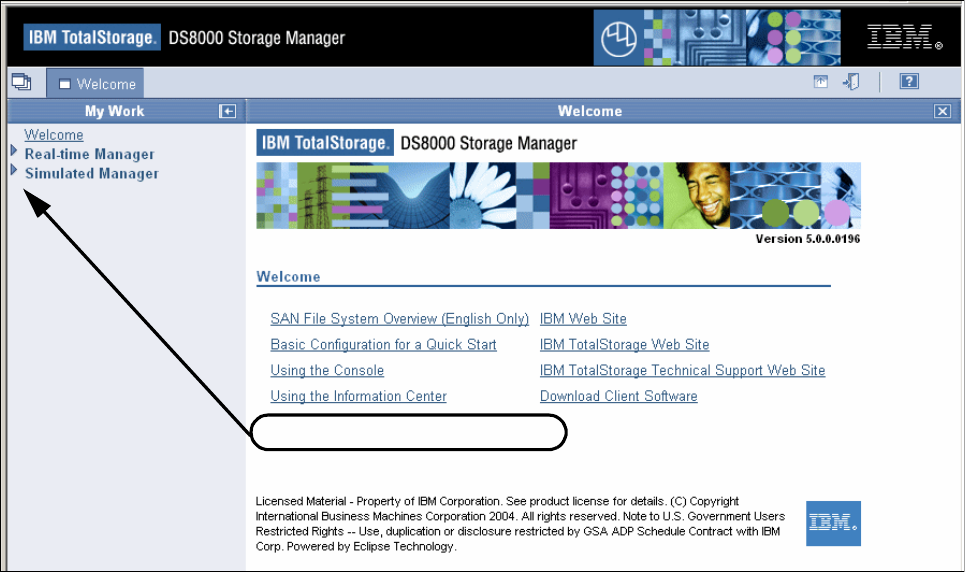Open Using the Information Center link

point(358,397)
